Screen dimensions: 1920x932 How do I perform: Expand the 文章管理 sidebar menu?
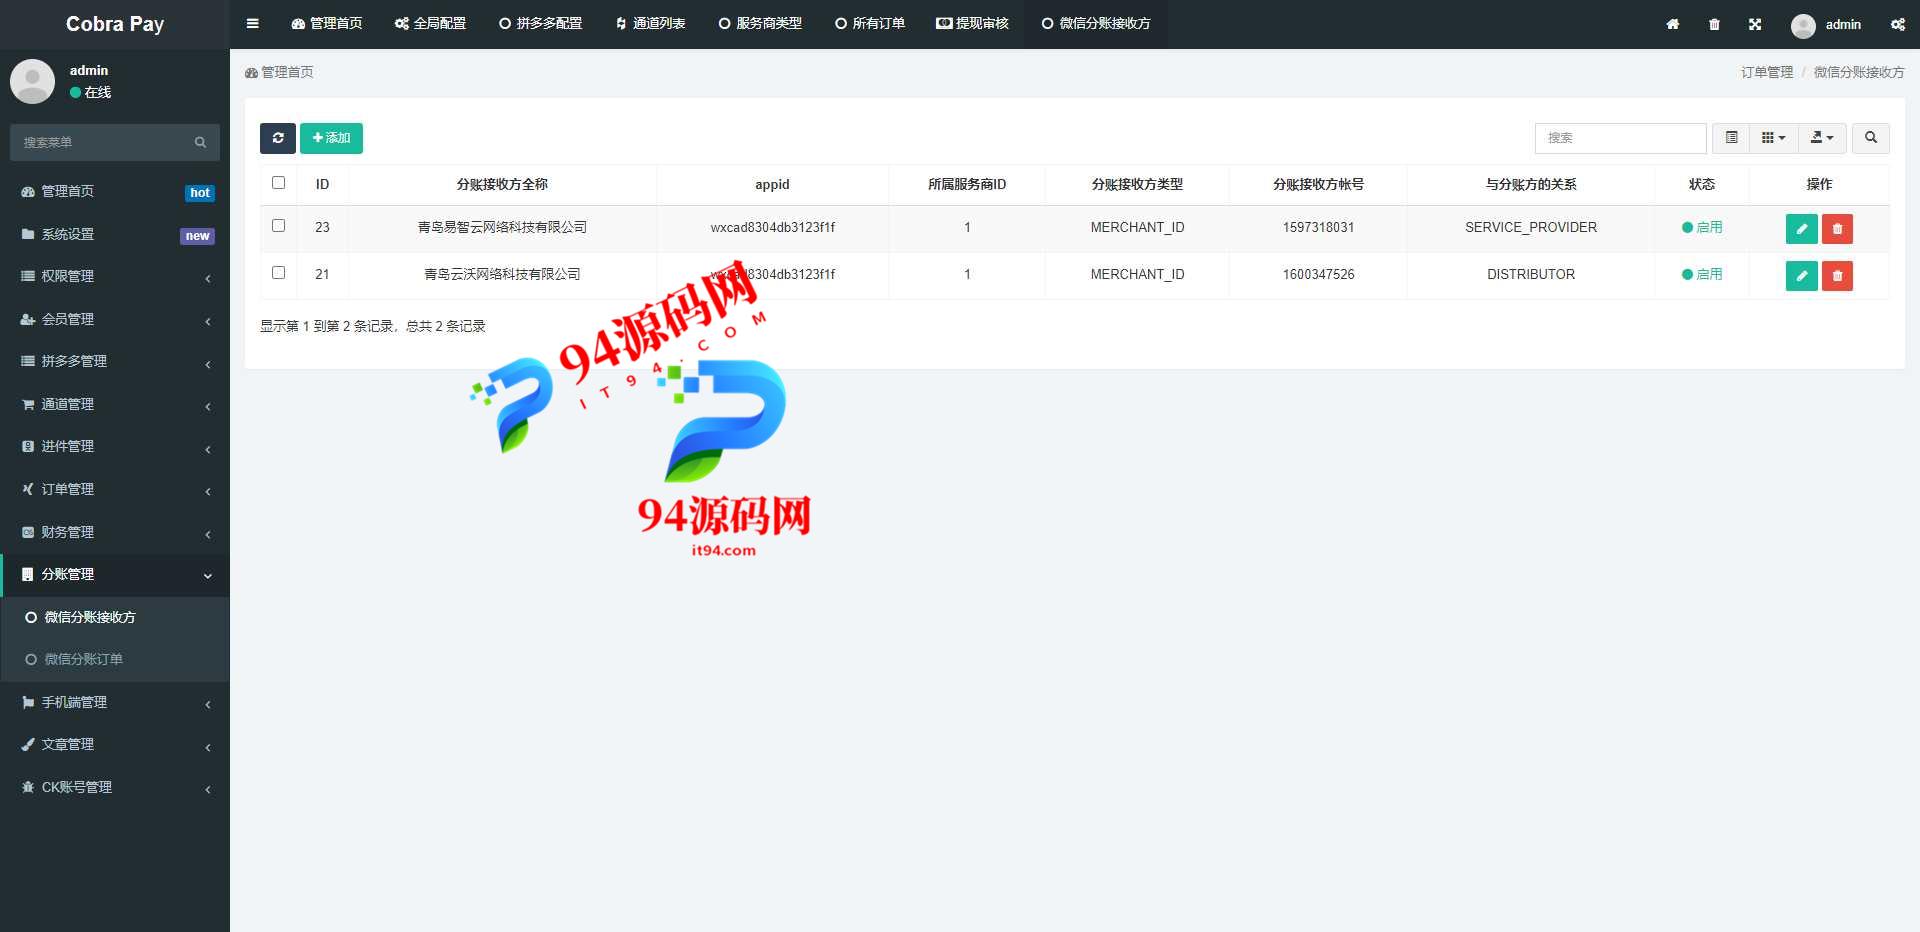click(x=115, y=745)
